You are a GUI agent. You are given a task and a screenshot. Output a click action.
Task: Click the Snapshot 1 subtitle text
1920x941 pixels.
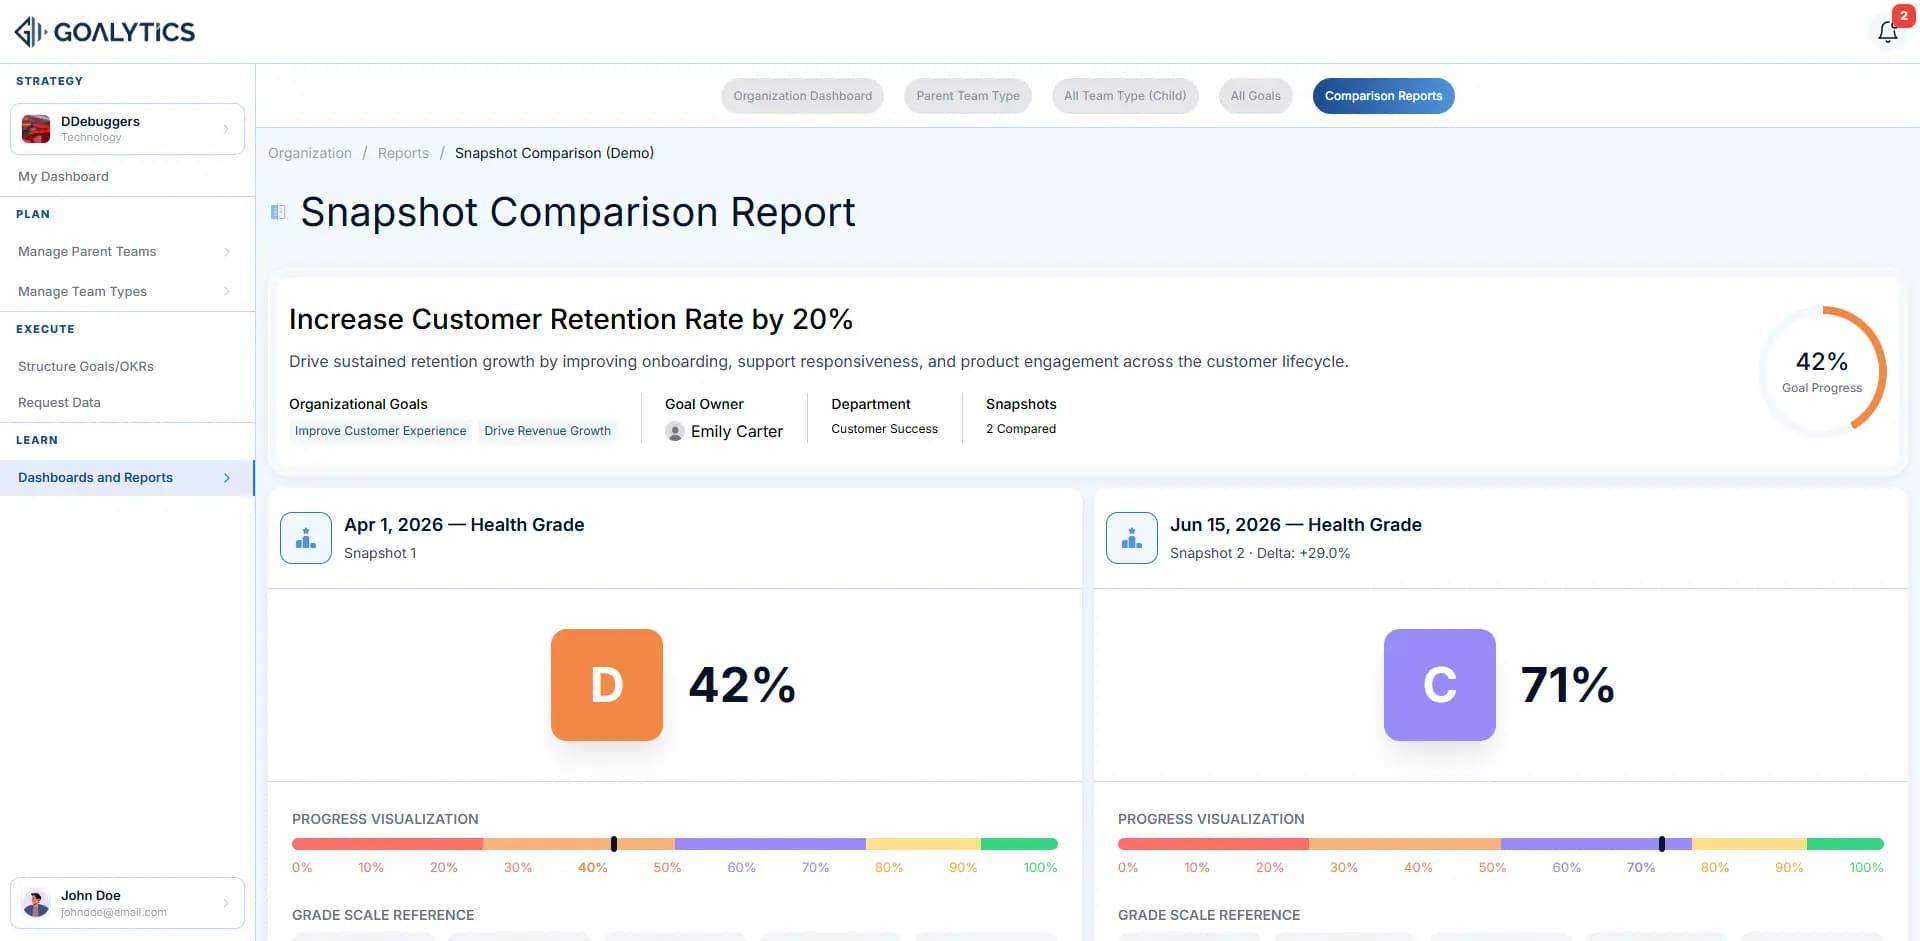point(380,553)
